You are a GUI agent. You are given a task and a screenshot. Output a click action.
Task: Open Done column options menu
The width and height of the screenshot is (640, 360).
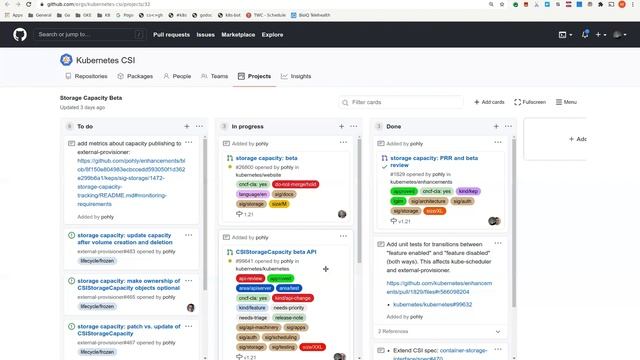[x=508, y=127]
